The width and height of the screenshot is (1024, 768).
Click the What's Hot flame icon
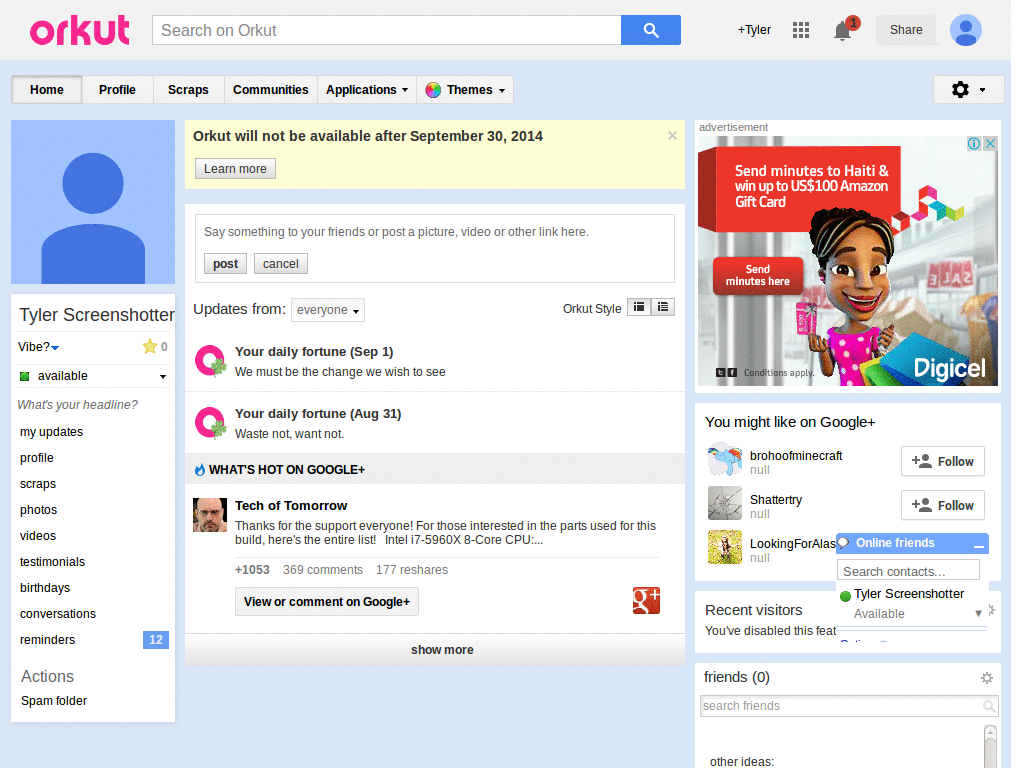200,470
